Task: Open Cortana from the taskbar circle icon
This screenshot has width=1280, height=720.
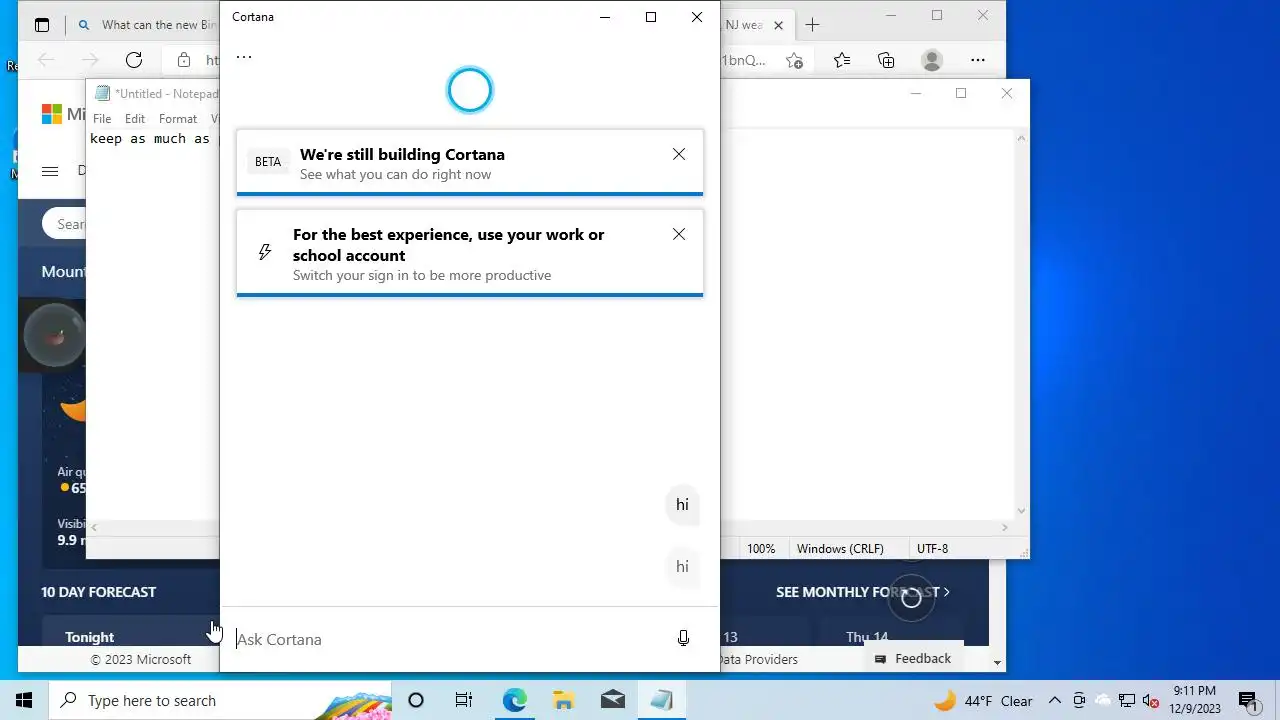Action: point(416,700)
